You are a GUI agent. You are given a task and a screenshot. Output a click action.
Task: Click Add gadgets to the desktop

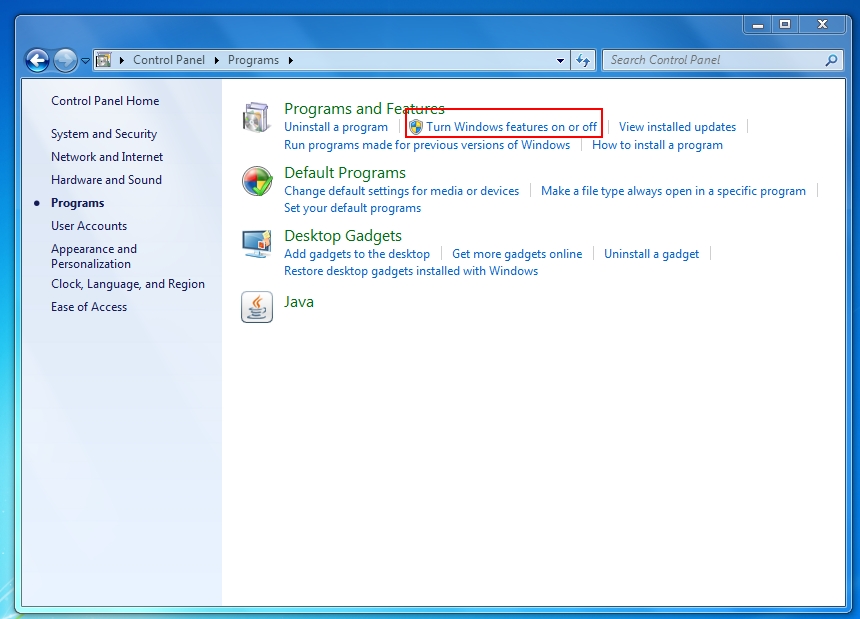tap(357, 254)
